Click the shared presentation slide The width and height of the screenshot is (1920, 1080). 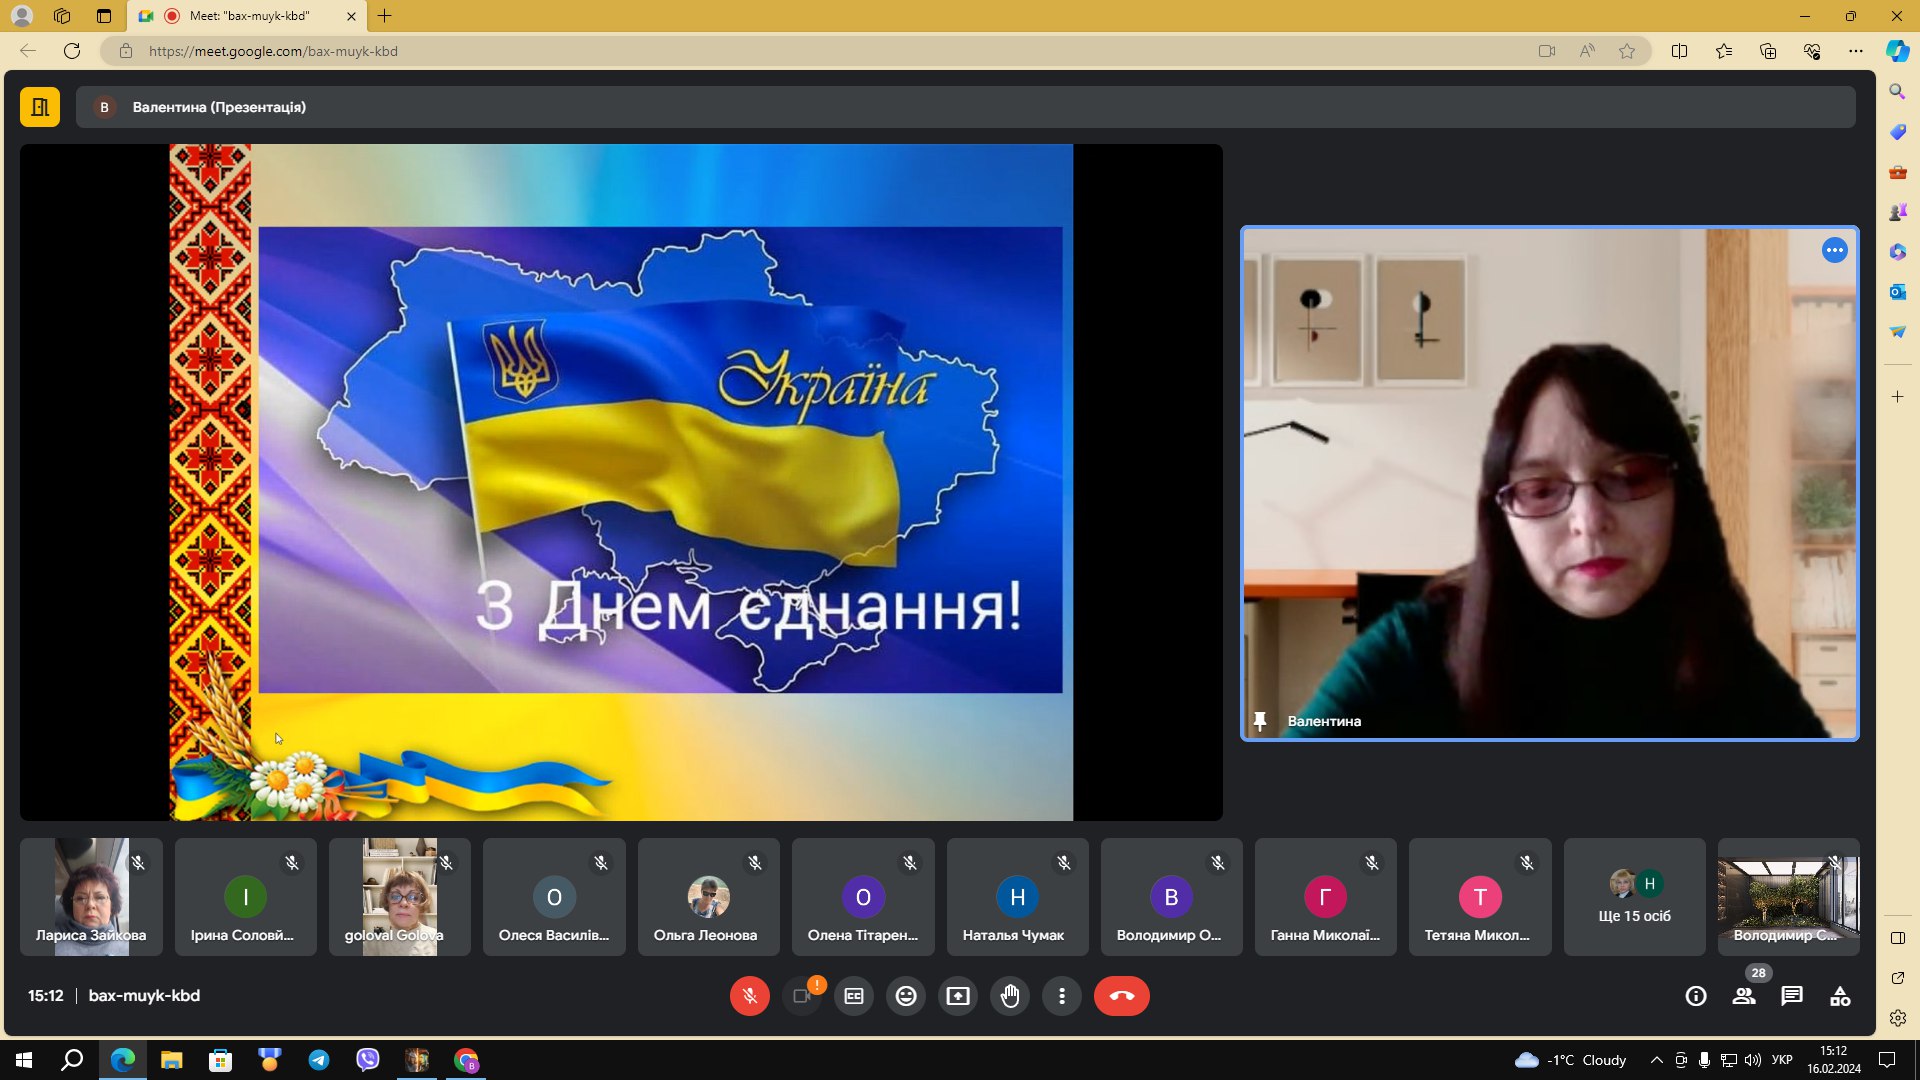click(621, 482)
